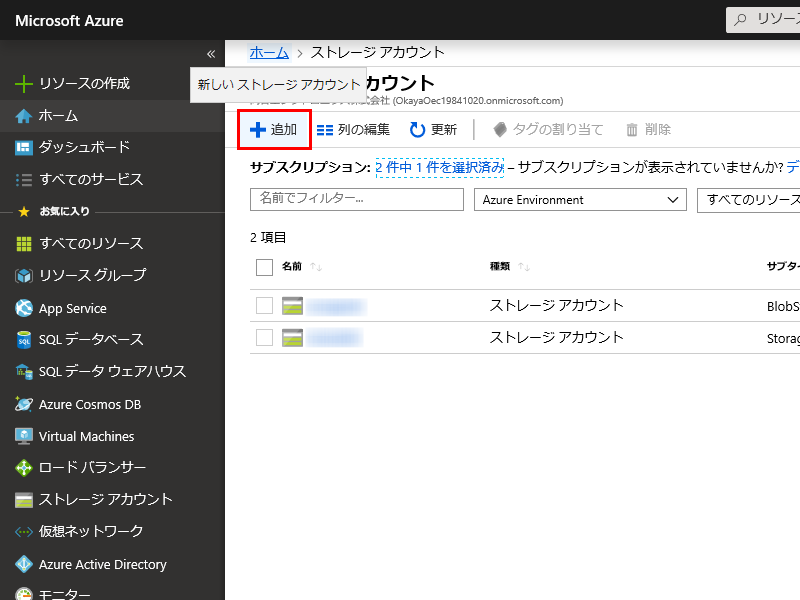
Task: Click 列の編集 button
Action: point(353,130)
